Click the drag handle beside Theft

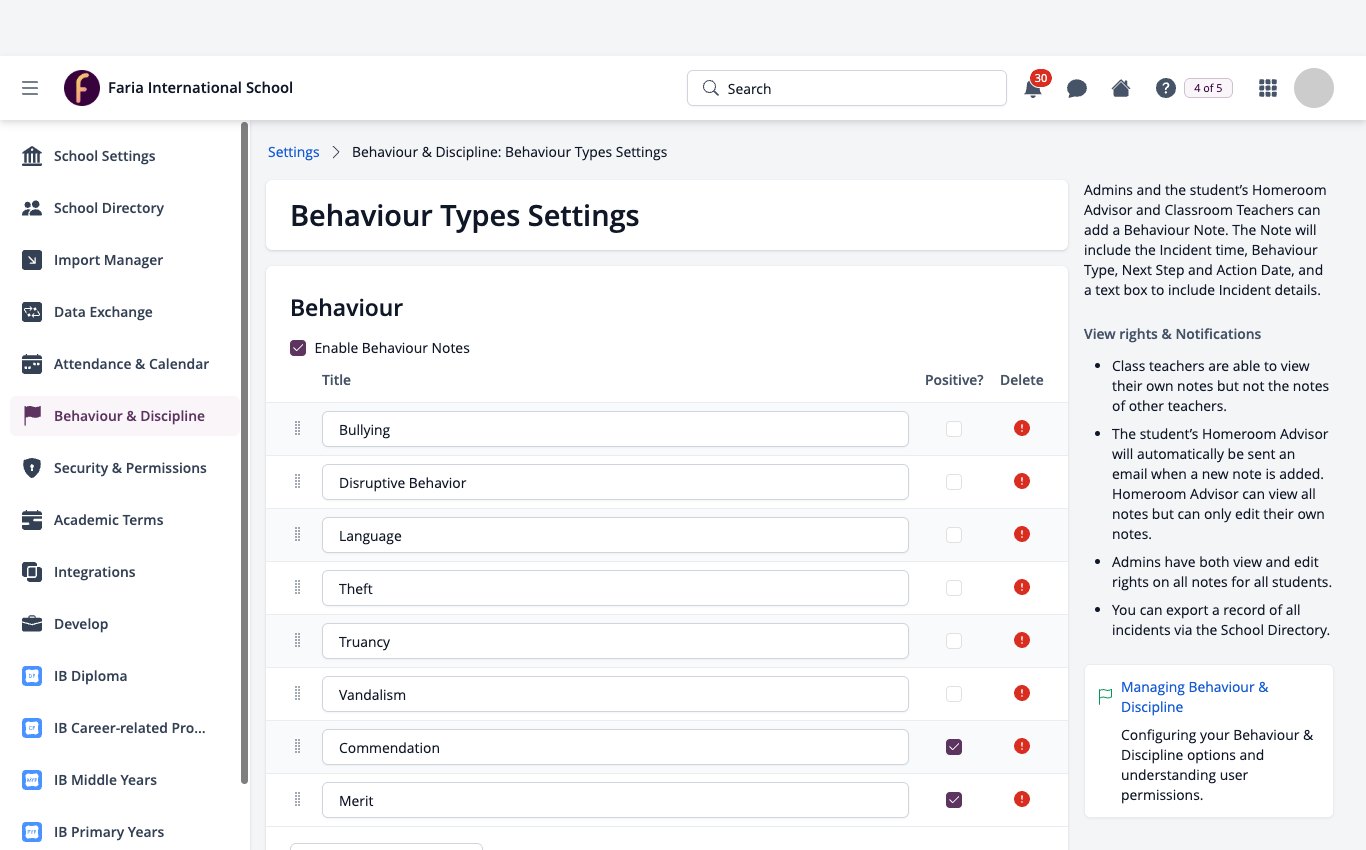pyautogui.click(x=297, y=587)
